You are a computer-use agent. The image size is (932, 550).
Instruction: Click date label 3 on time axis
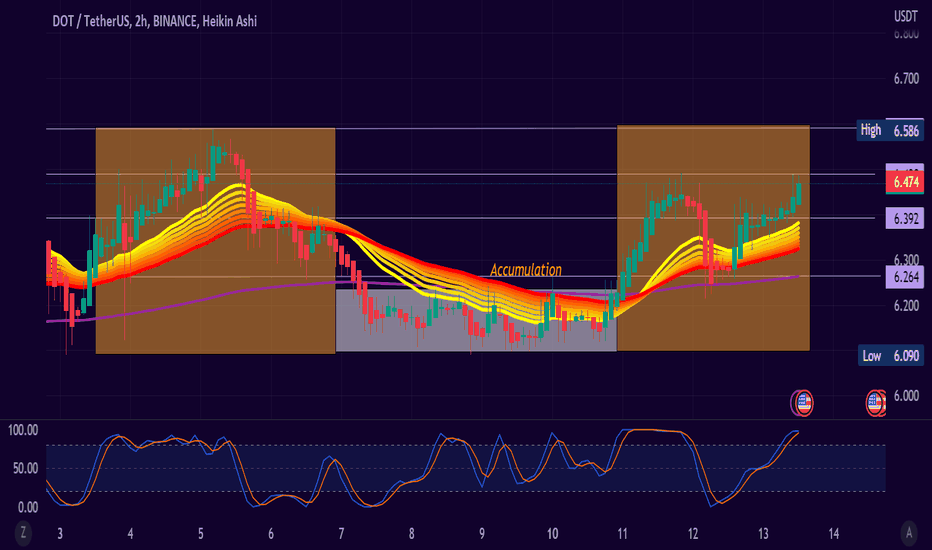[x=60, y=533]
